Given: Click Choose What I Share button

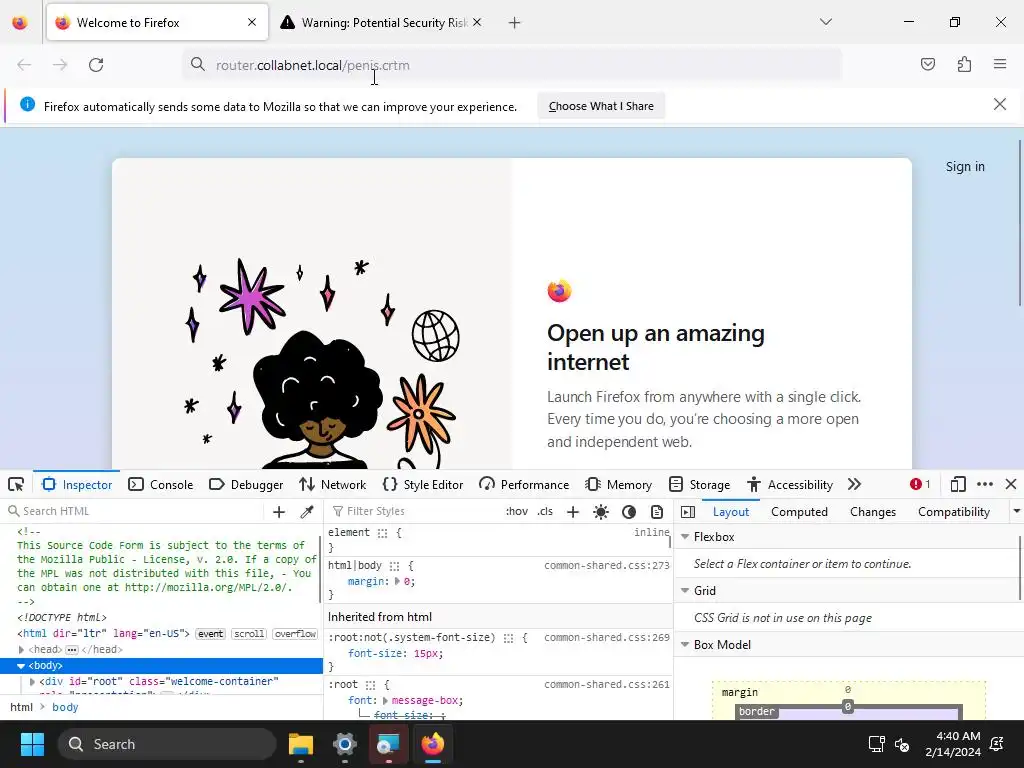Looking at the screenshot, I should point(601,106).
